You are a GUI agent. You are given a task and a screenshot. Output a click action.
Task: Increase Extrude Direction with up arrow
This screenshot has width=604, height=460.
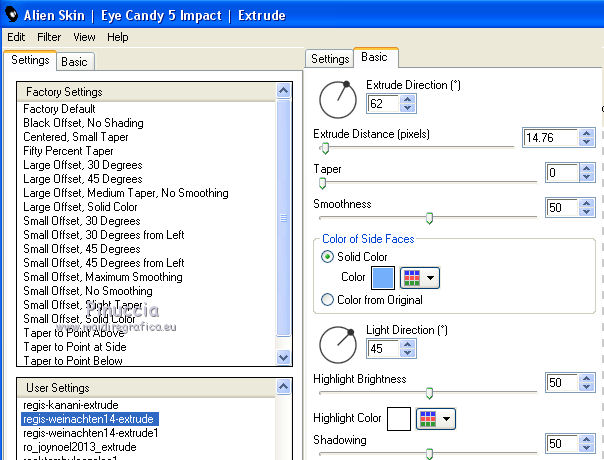pos(408,99)
